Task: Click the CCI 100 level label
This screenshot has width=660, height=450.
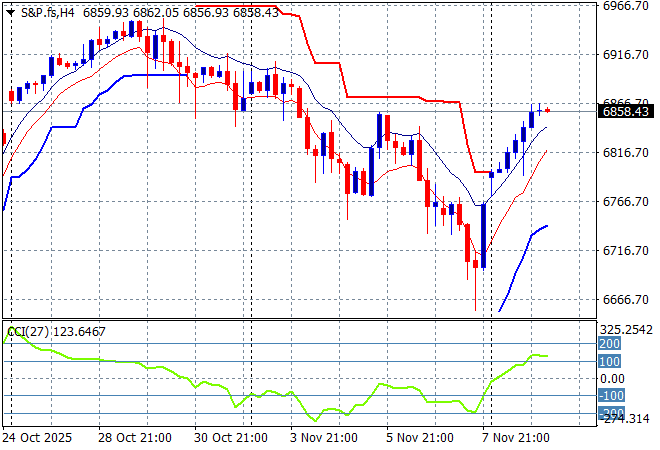Action: [x=609, y=361]
